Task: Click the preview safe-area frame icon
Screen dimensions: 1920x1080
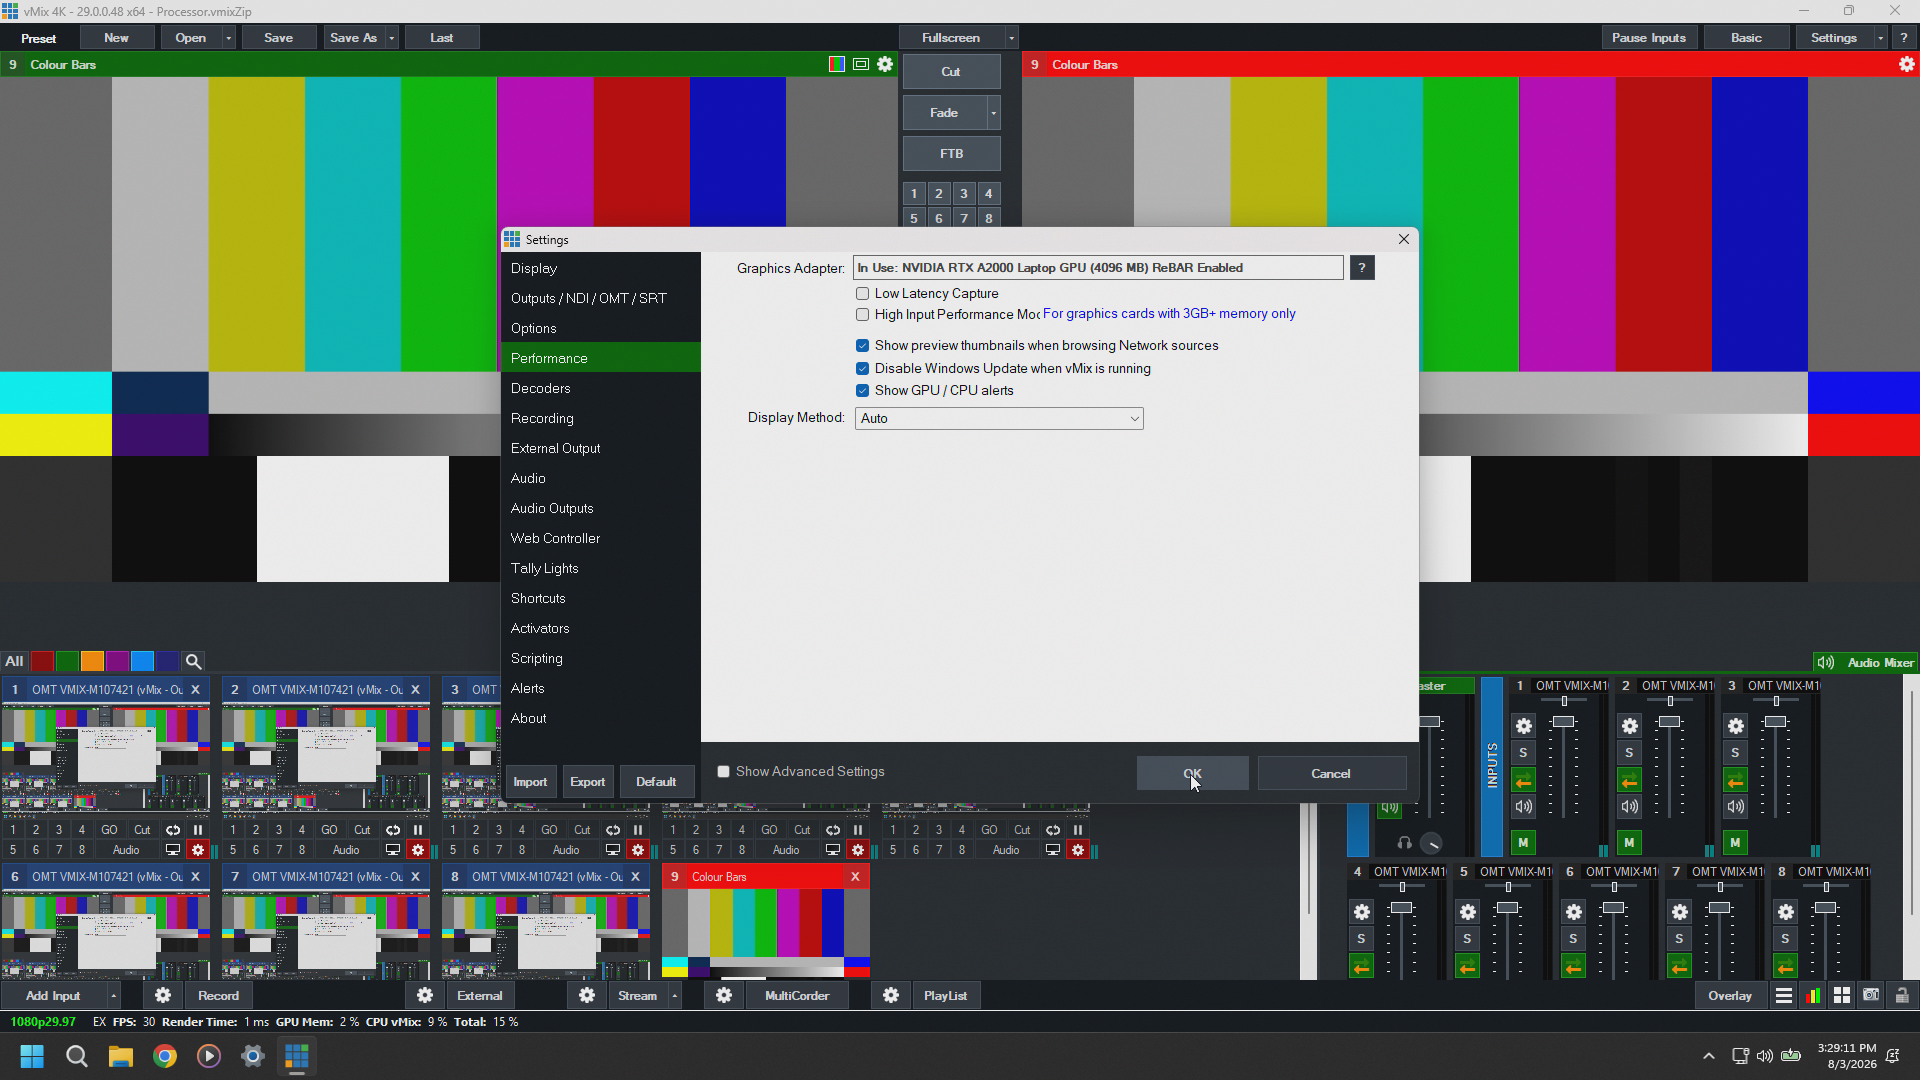Action: pyautogui.click(x=861, y=64)
